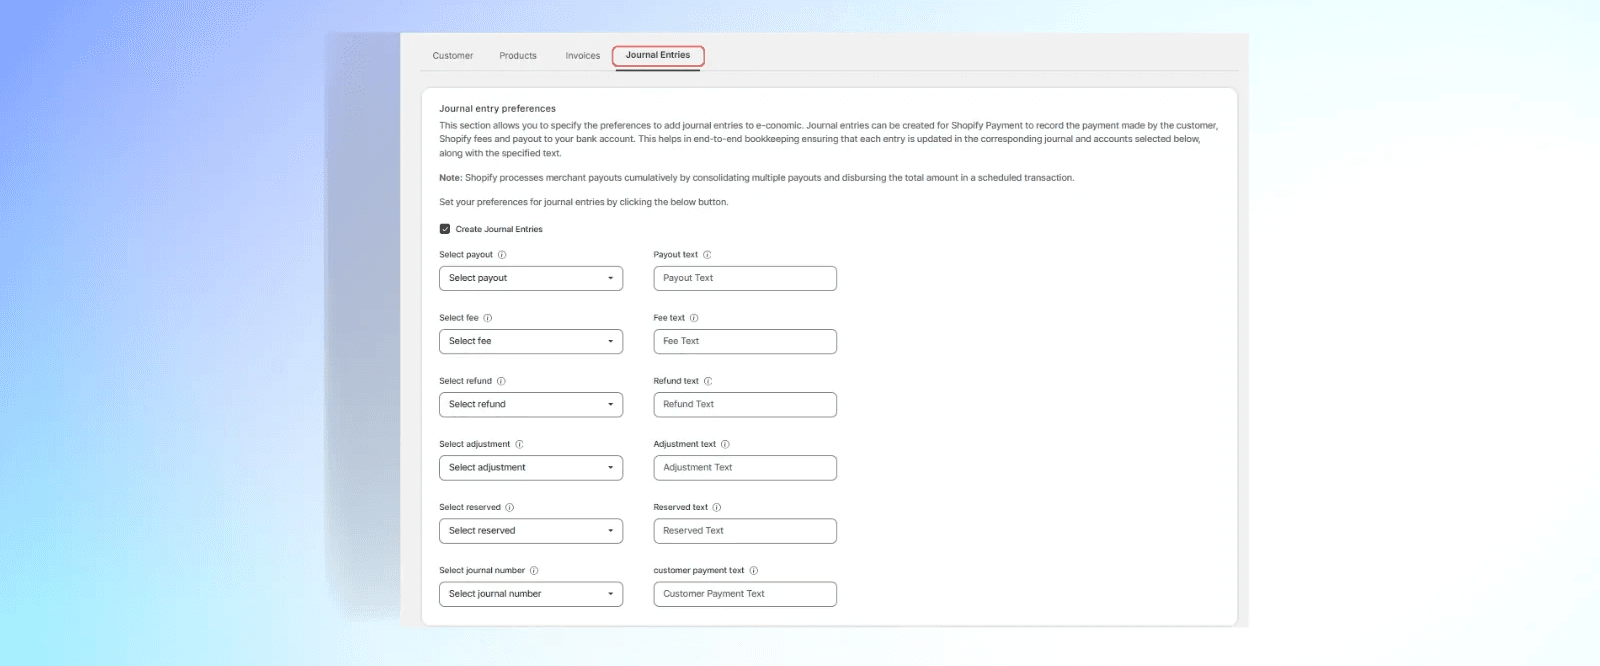Viewport: 1600px width, 666px height.
Task: Switch to the Products tab
Action: (518, 56)
